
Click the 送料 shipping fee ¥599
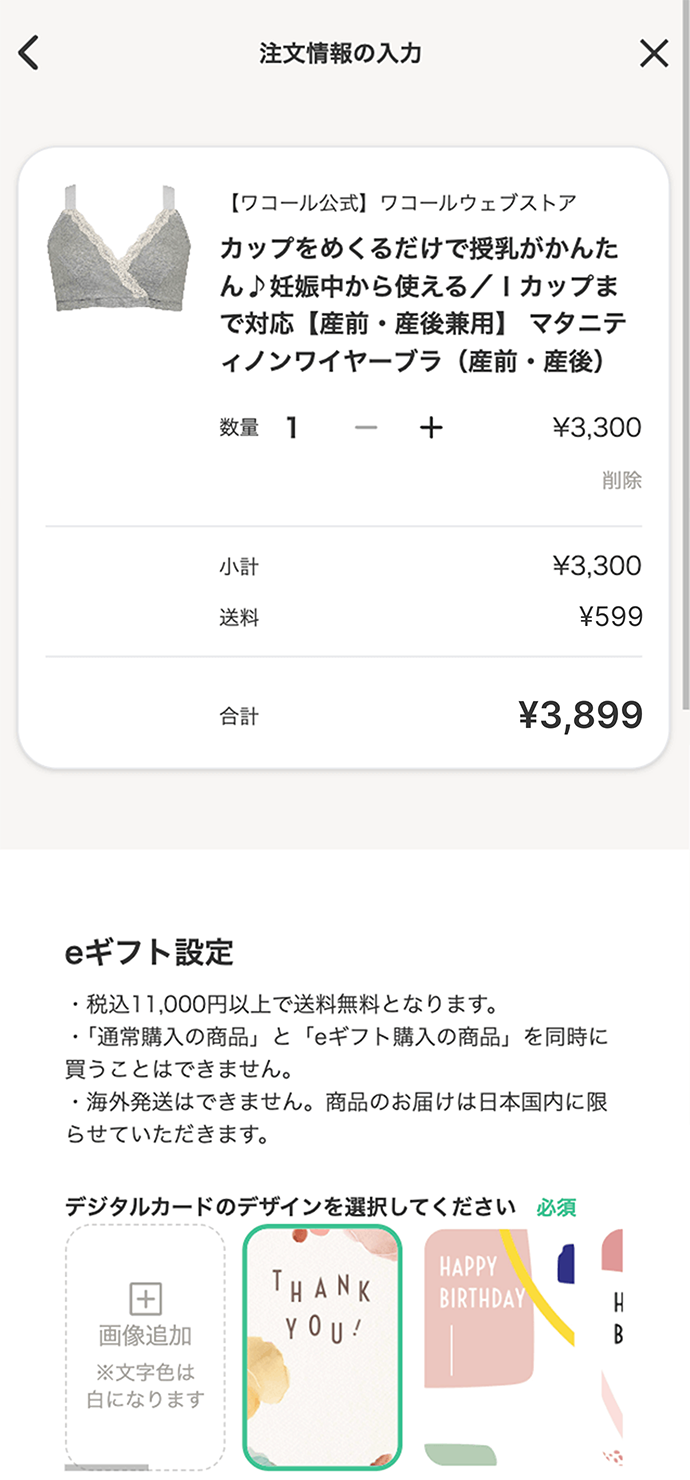tap(610, 617)
